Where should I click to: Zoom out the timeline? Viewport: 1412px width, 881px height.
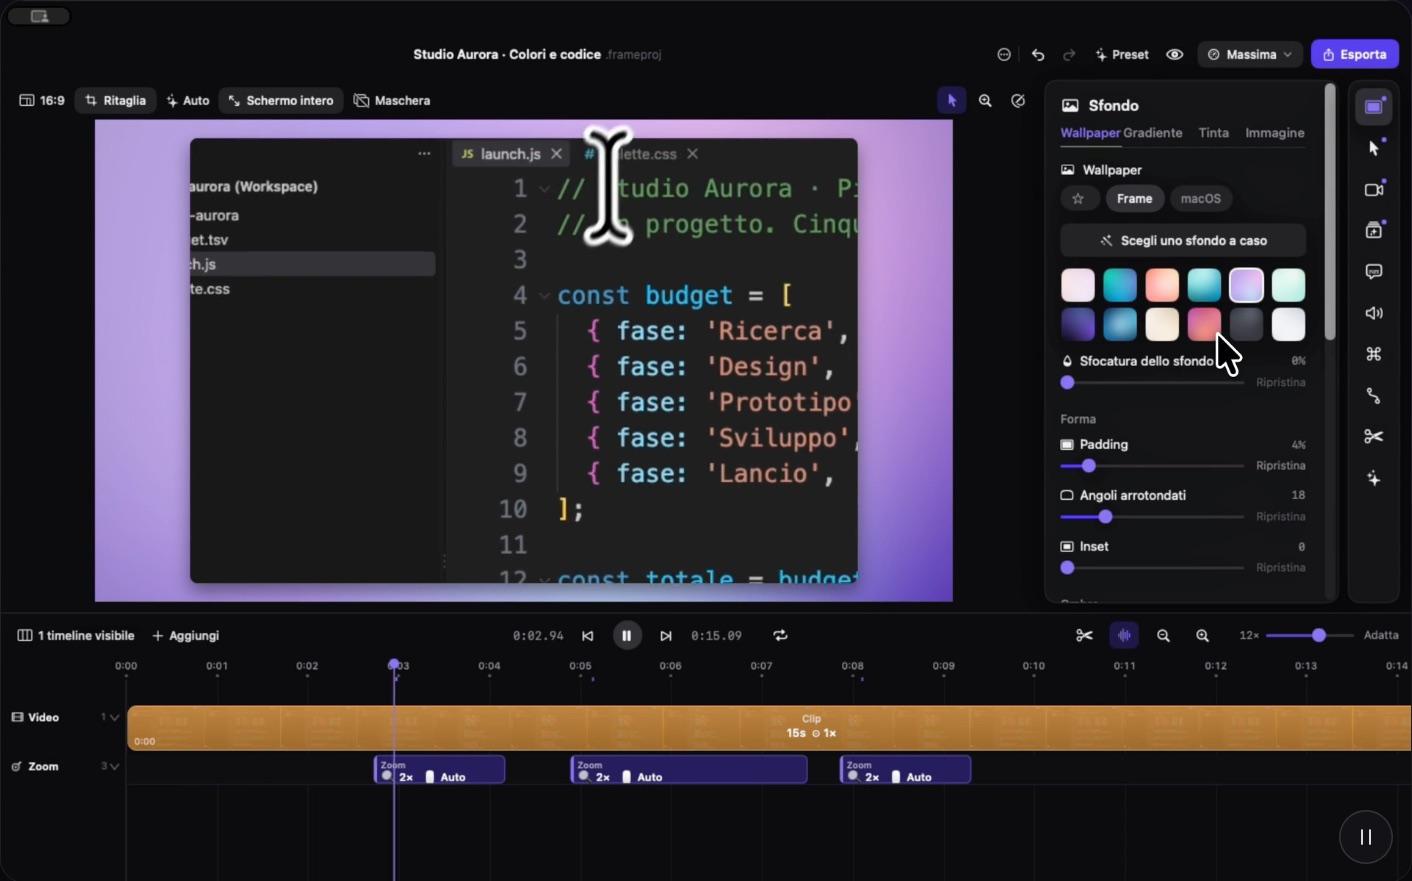pos(1163,636)
